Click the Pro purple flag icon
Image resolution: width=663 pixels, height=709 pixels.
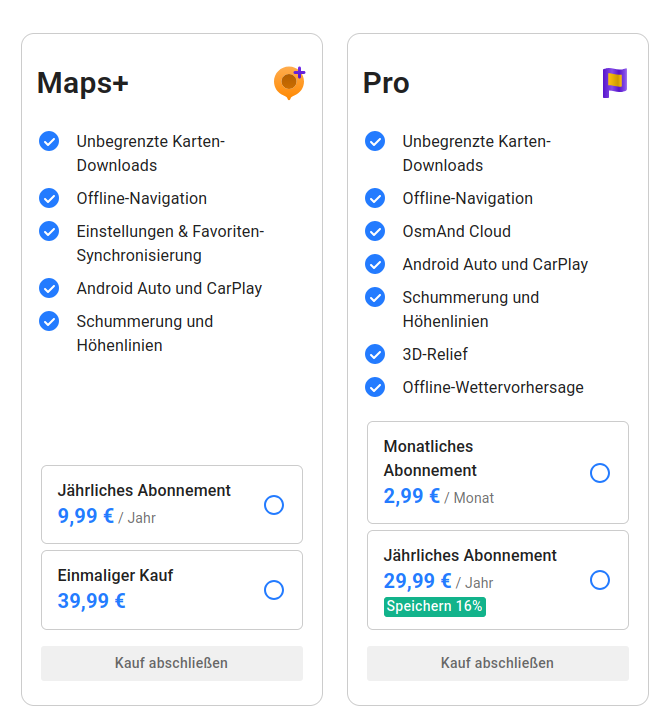coord(614,83)
